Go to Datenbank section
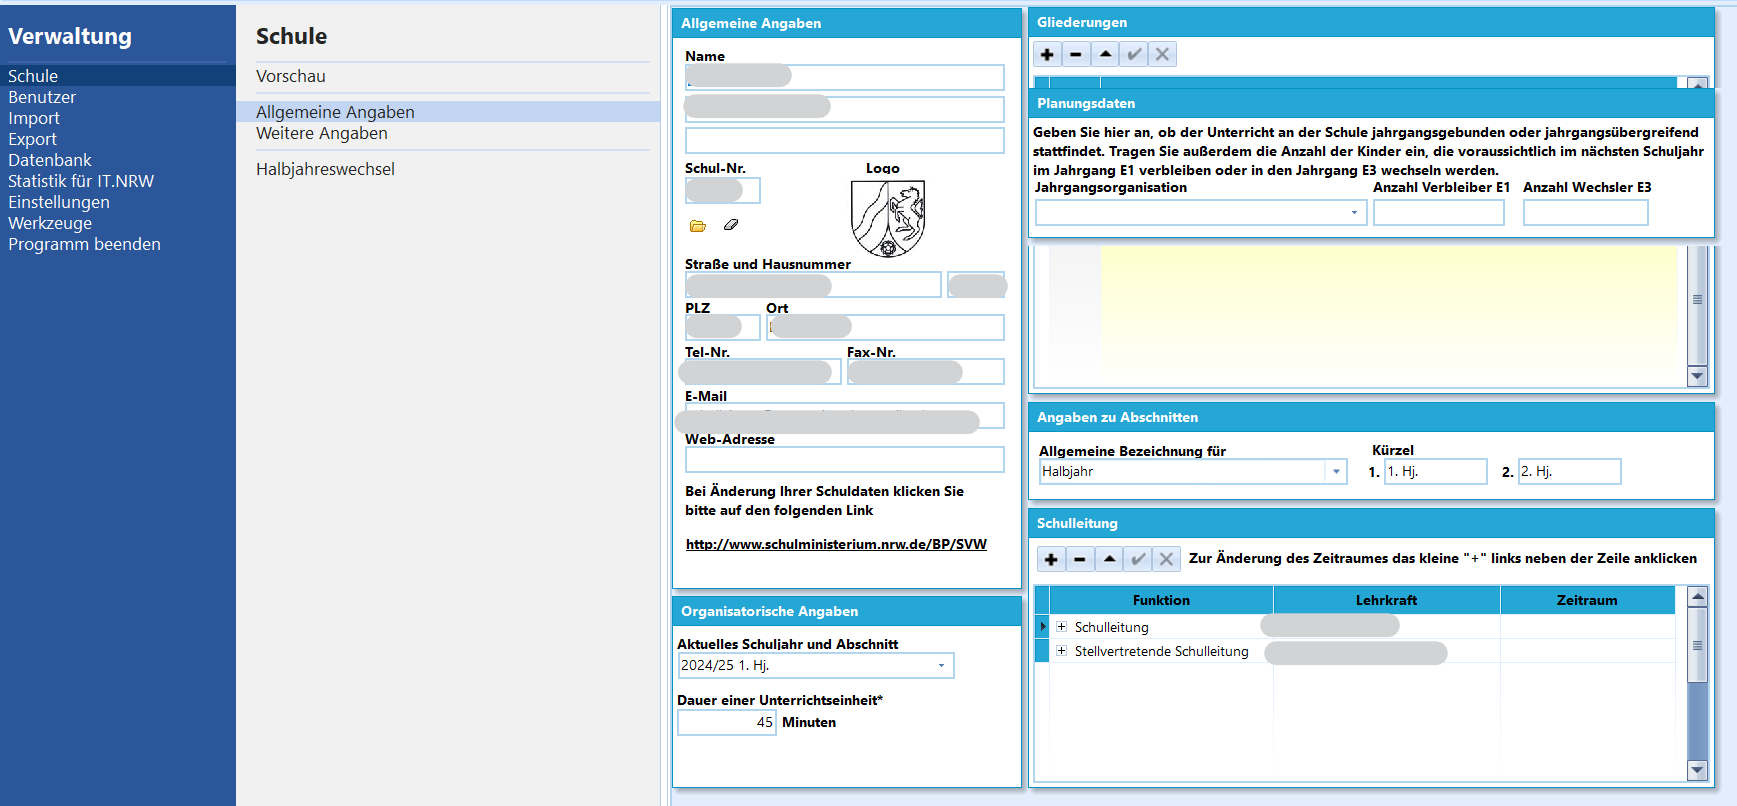Screen dimensions: 1737x806 tap(50, 160)
